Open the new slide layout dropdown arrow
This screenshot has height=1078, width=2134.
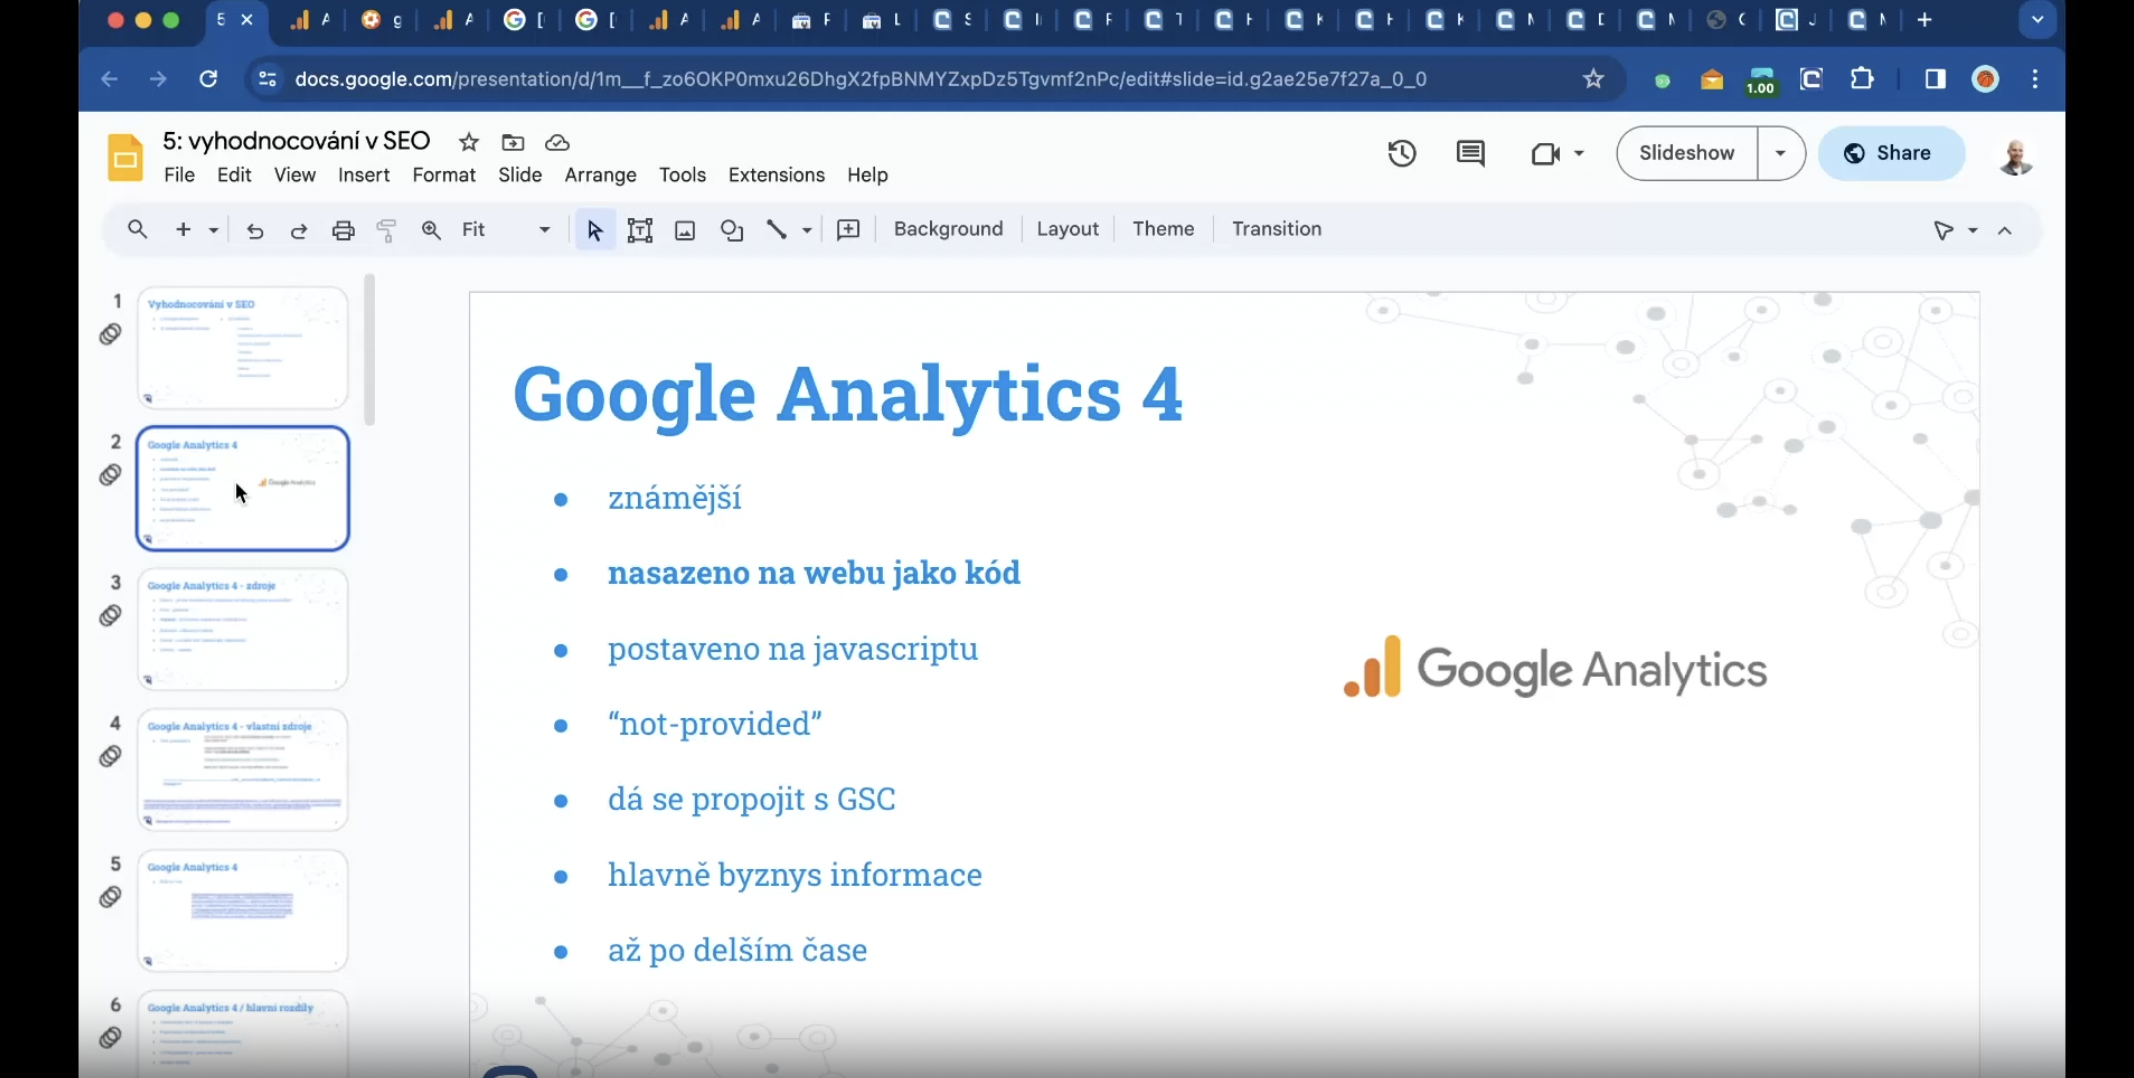tap(213, 230)
